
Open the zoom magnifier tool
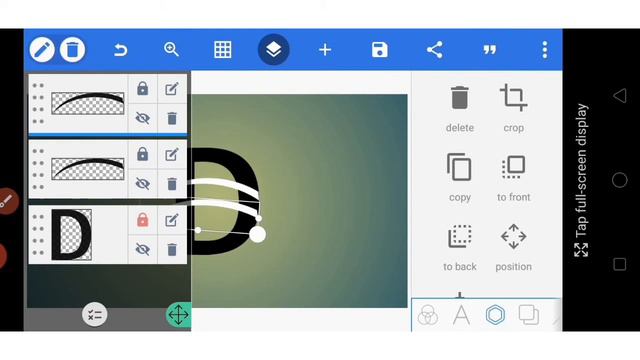tap(171, 50)
